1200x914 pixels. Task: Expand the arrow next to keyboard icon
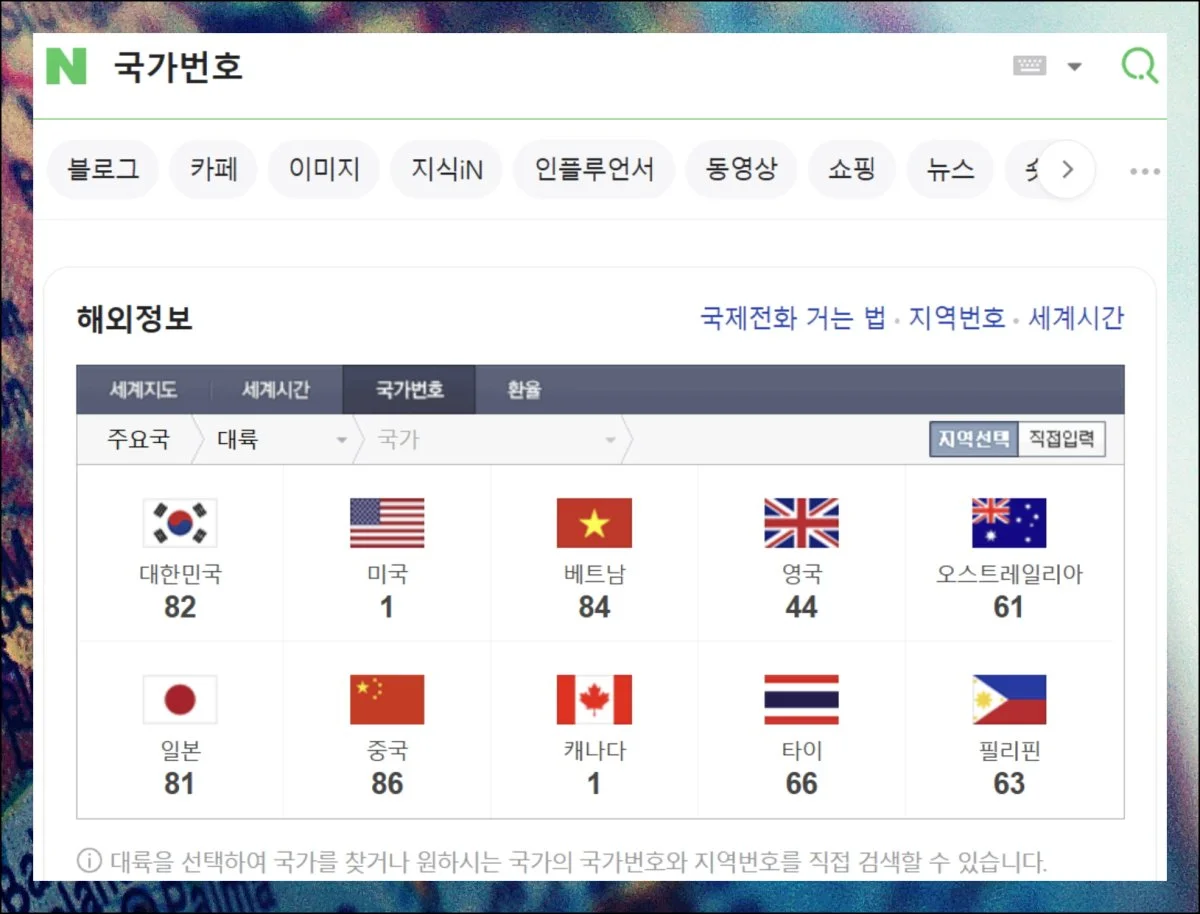(1075, 67)
